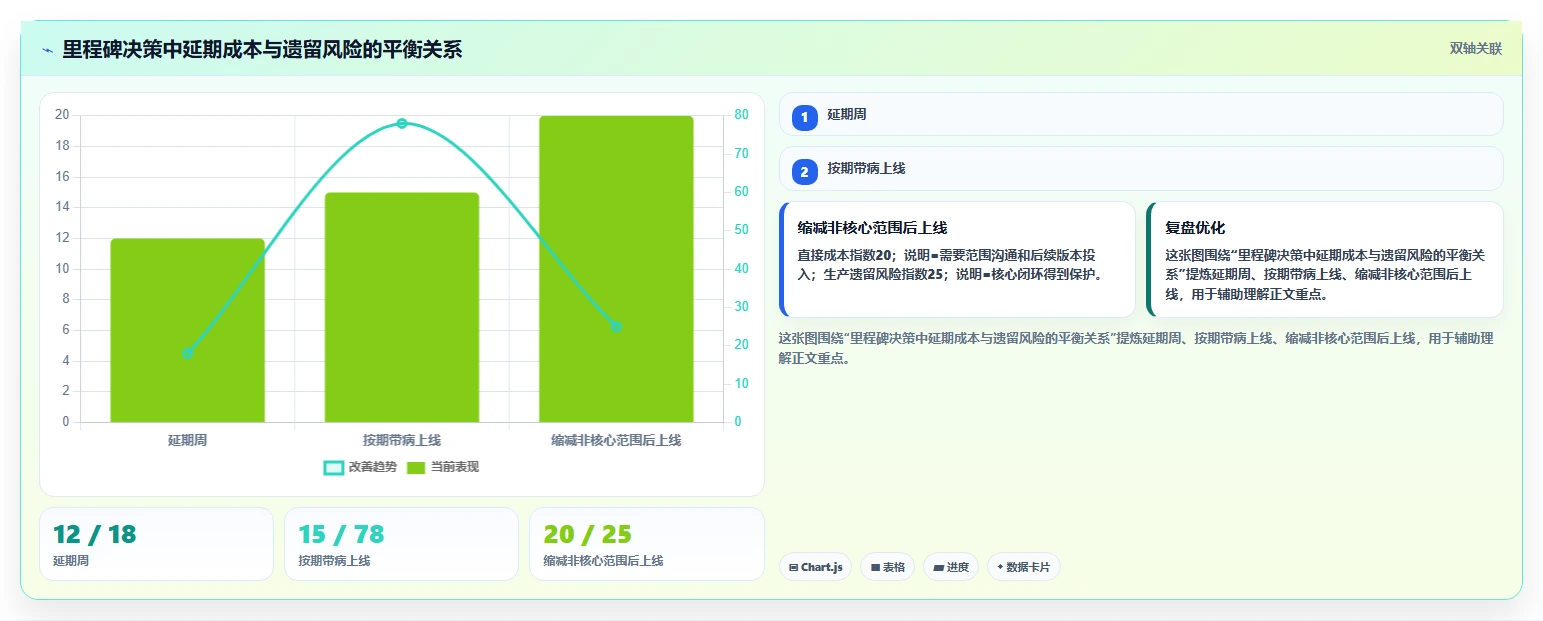Click the 20 / 25 stat card
This screenshot has width=1543, height=621.
pyautogui.click(x=647, y=544)
